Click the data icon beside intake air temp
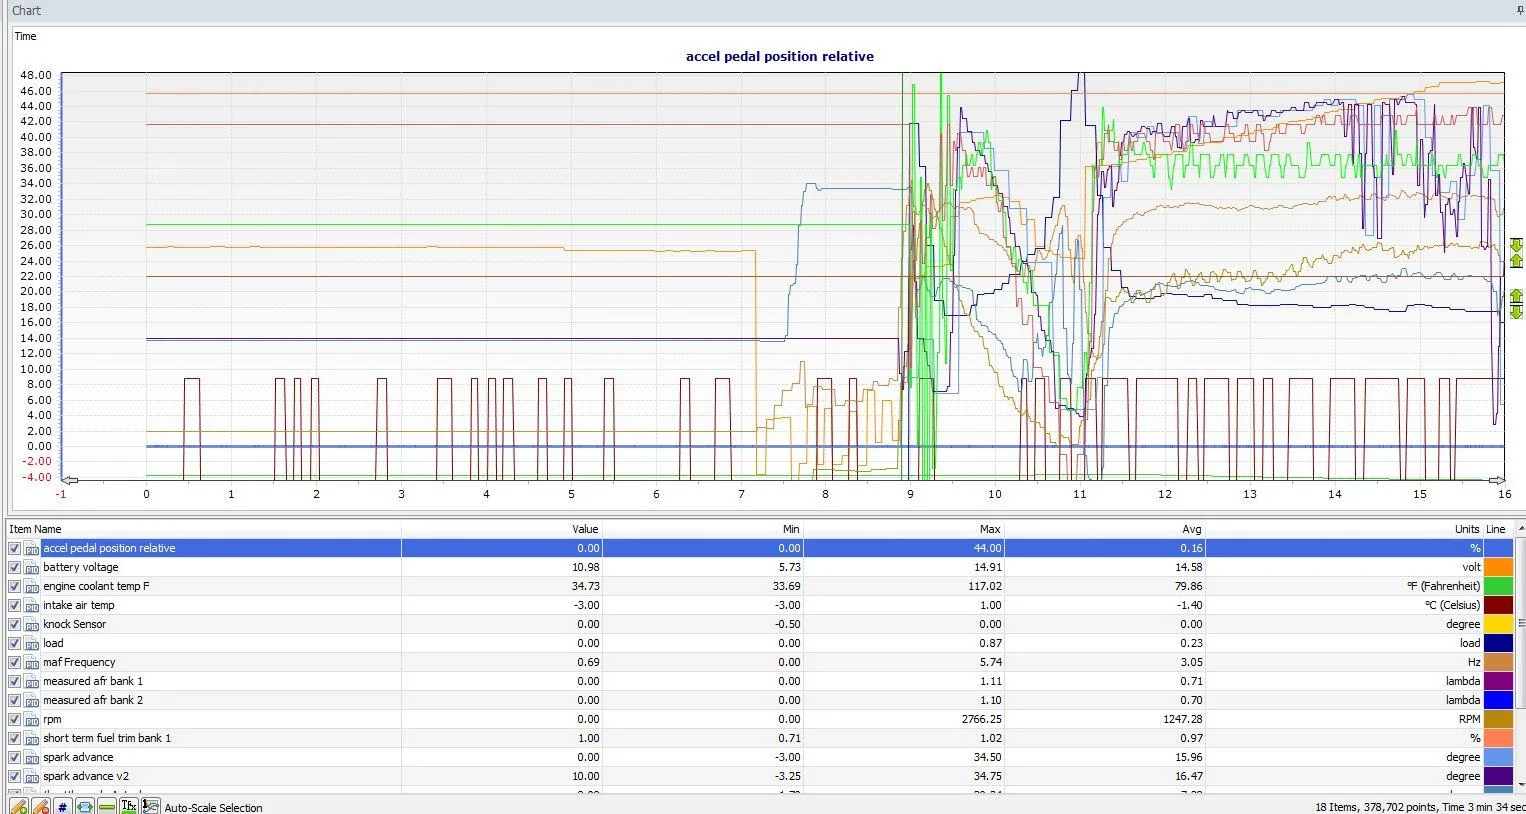The width and height of the screenshot is (1526, 814). coord(32,606)
